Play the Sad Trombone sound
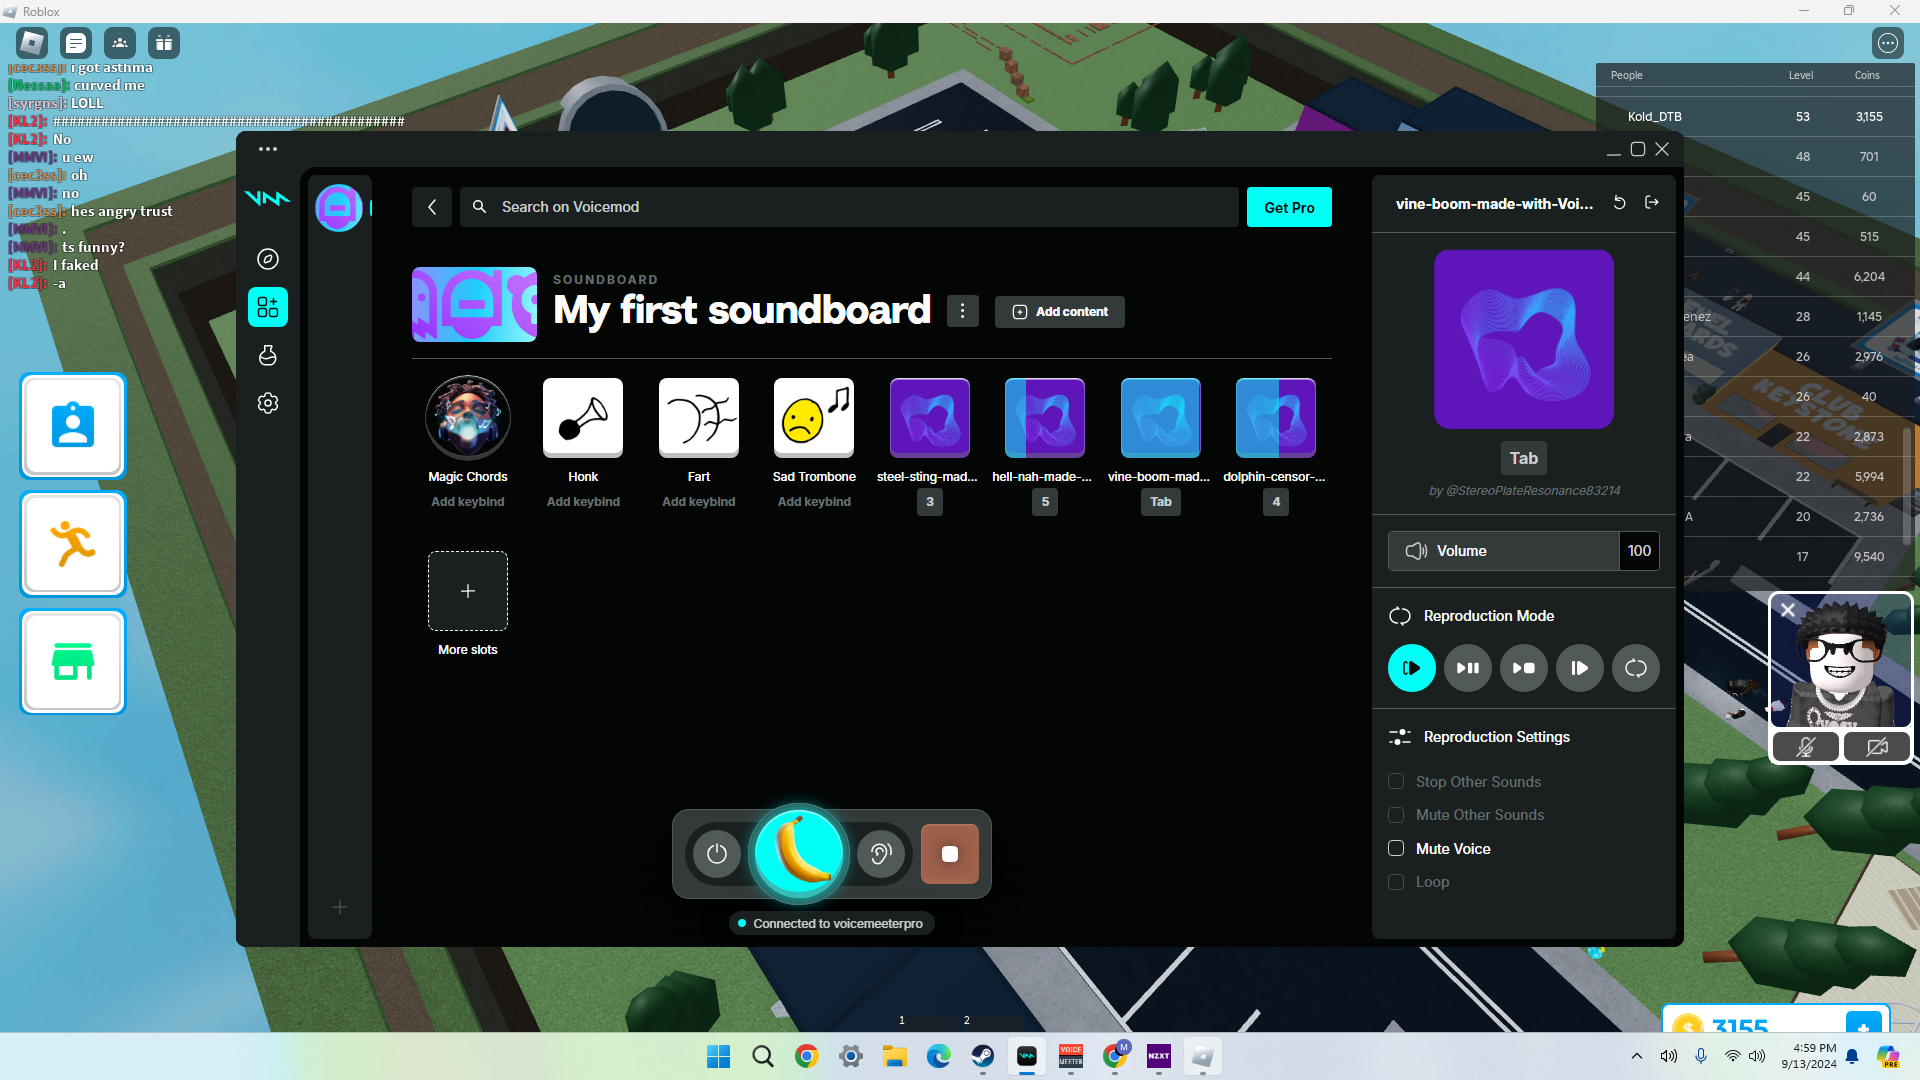1920x1080 pixels. pyautogui.click(x=814, y=418)
